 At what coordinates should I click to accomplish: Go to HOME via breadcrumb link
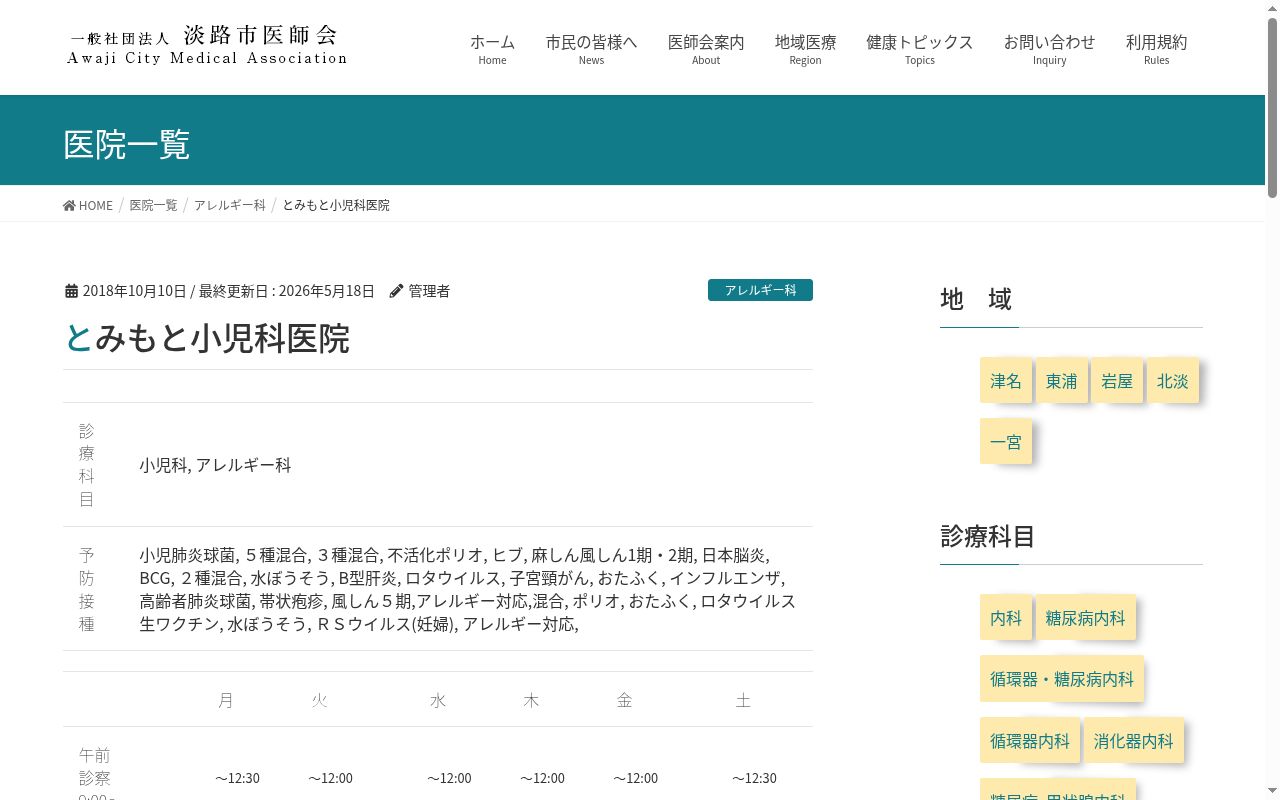click(x=88, y=205)
